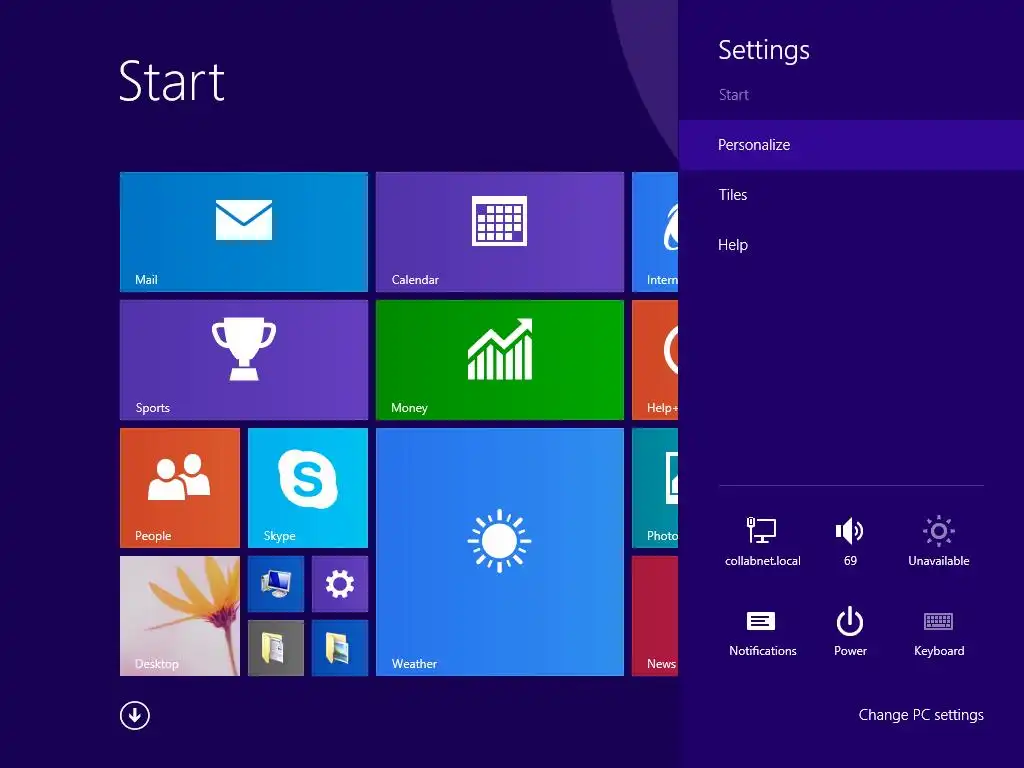Open the Mail tile
The height and width of the screenshot is (768, 1024).
[244, 232]
